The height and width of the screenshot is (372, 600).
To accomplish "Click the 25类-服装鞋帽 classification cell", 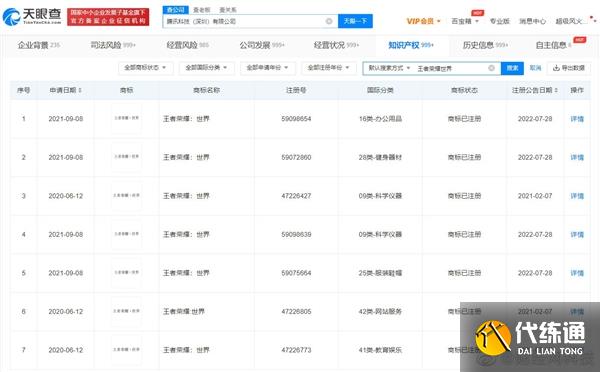I will [380, 273].
